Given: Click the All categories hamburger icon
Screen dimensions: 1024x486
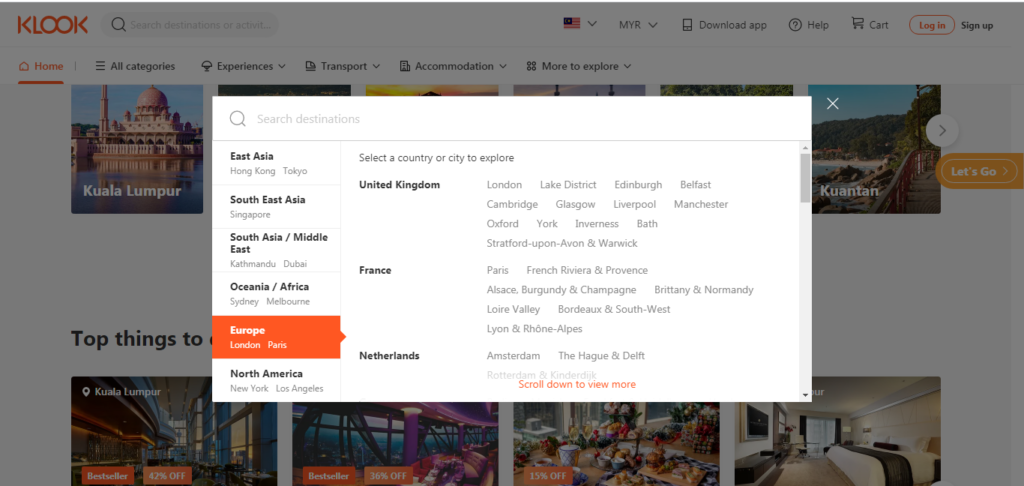Looking at the screenshot, I should point(100,66).
